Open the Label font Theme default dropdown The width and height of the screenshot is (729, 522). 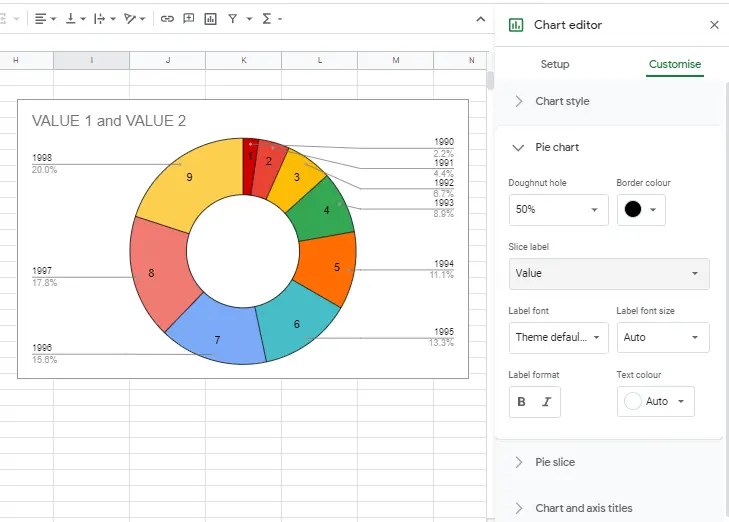click(x=558, y=337)
